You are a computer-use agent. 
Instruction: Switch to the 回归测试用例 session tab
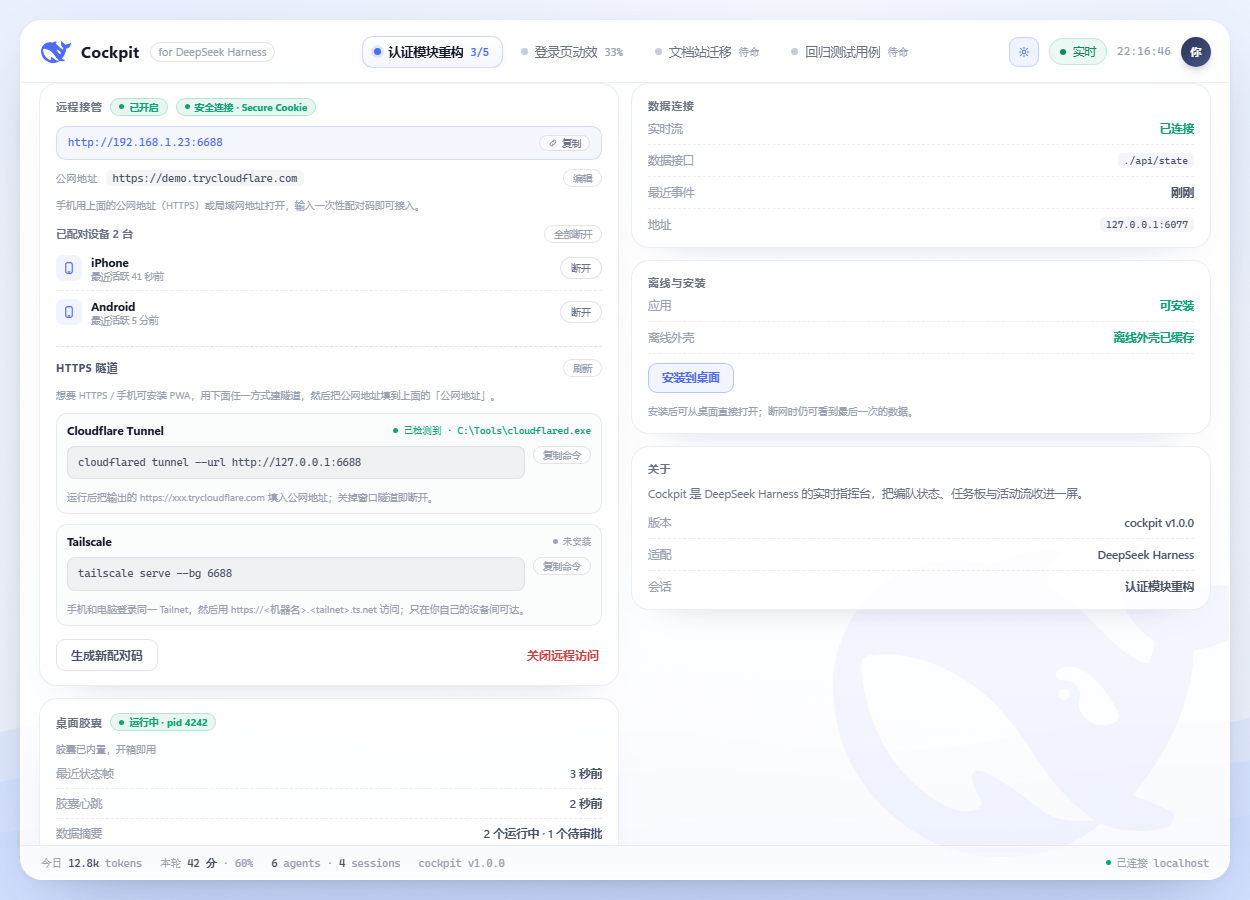[849, 52]
